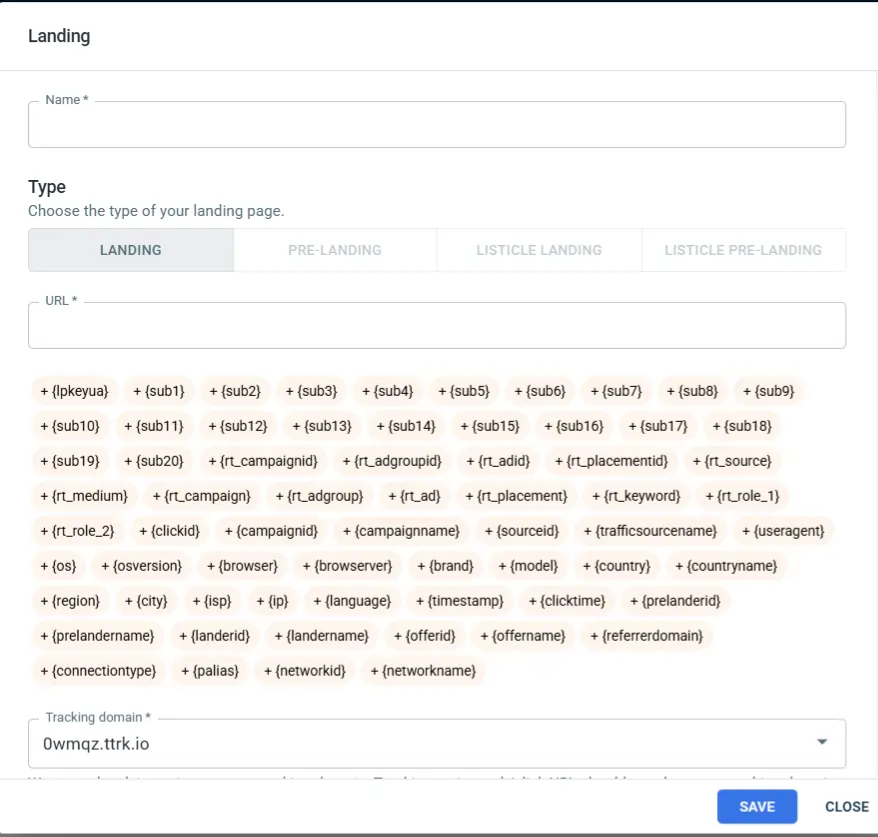Open the Tracking domain dropdown
The height and width of the screenshot is (837, 878).
436,743
